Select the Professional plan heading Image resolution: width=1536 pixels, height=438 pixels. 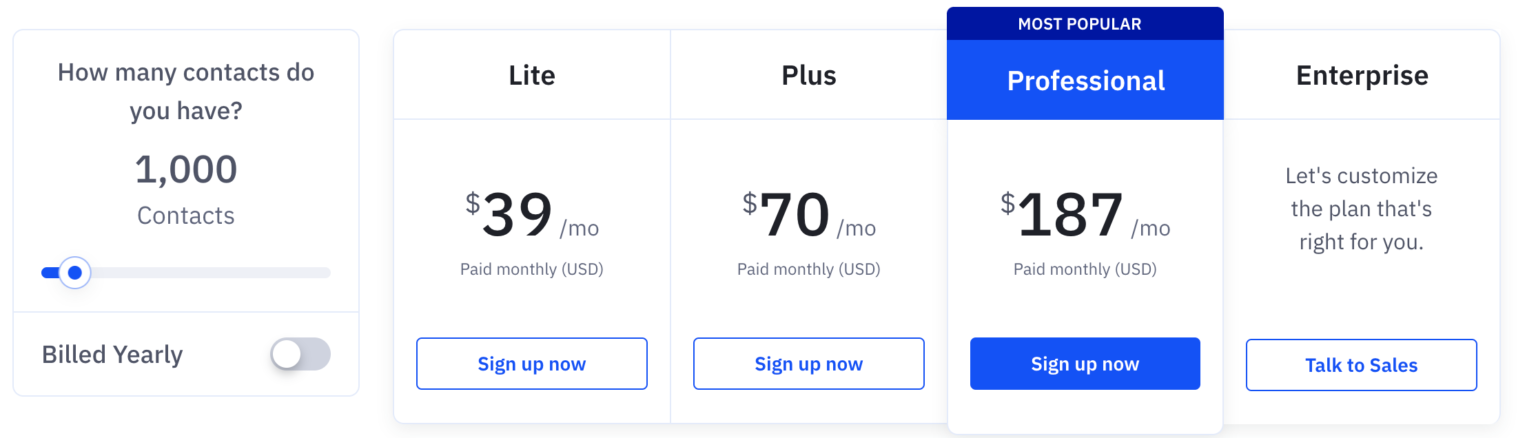click(1085, 80)
